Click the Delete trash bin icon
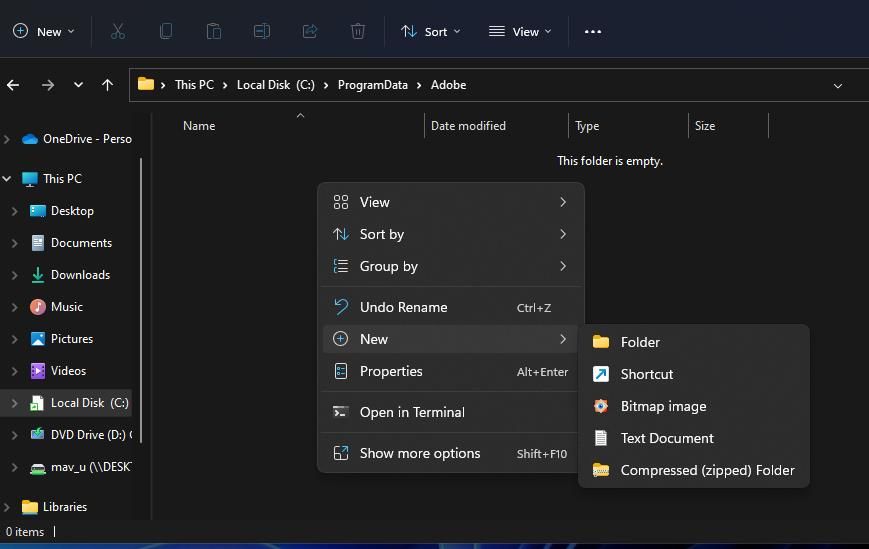The width and height of the screenshot is (869, 549). pos(358,32)
